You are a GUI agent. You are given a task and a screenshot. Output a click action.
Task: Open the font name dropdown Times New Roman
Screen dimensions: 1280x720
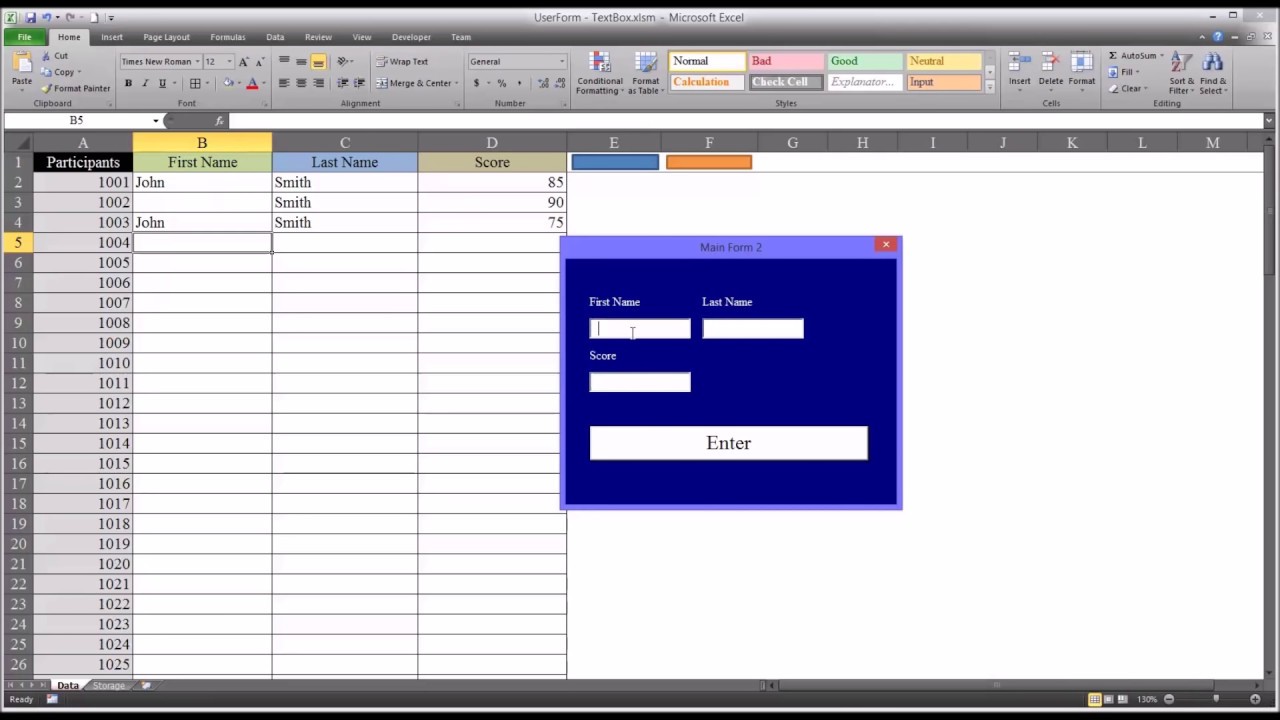point(198,62)
